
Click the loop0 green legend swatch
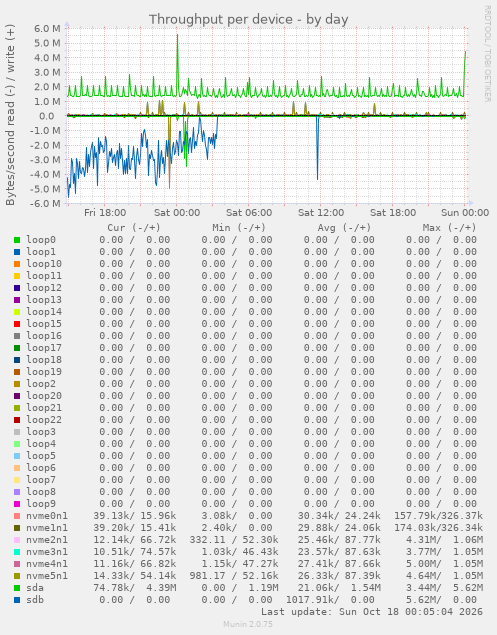(x=17, y=240)
